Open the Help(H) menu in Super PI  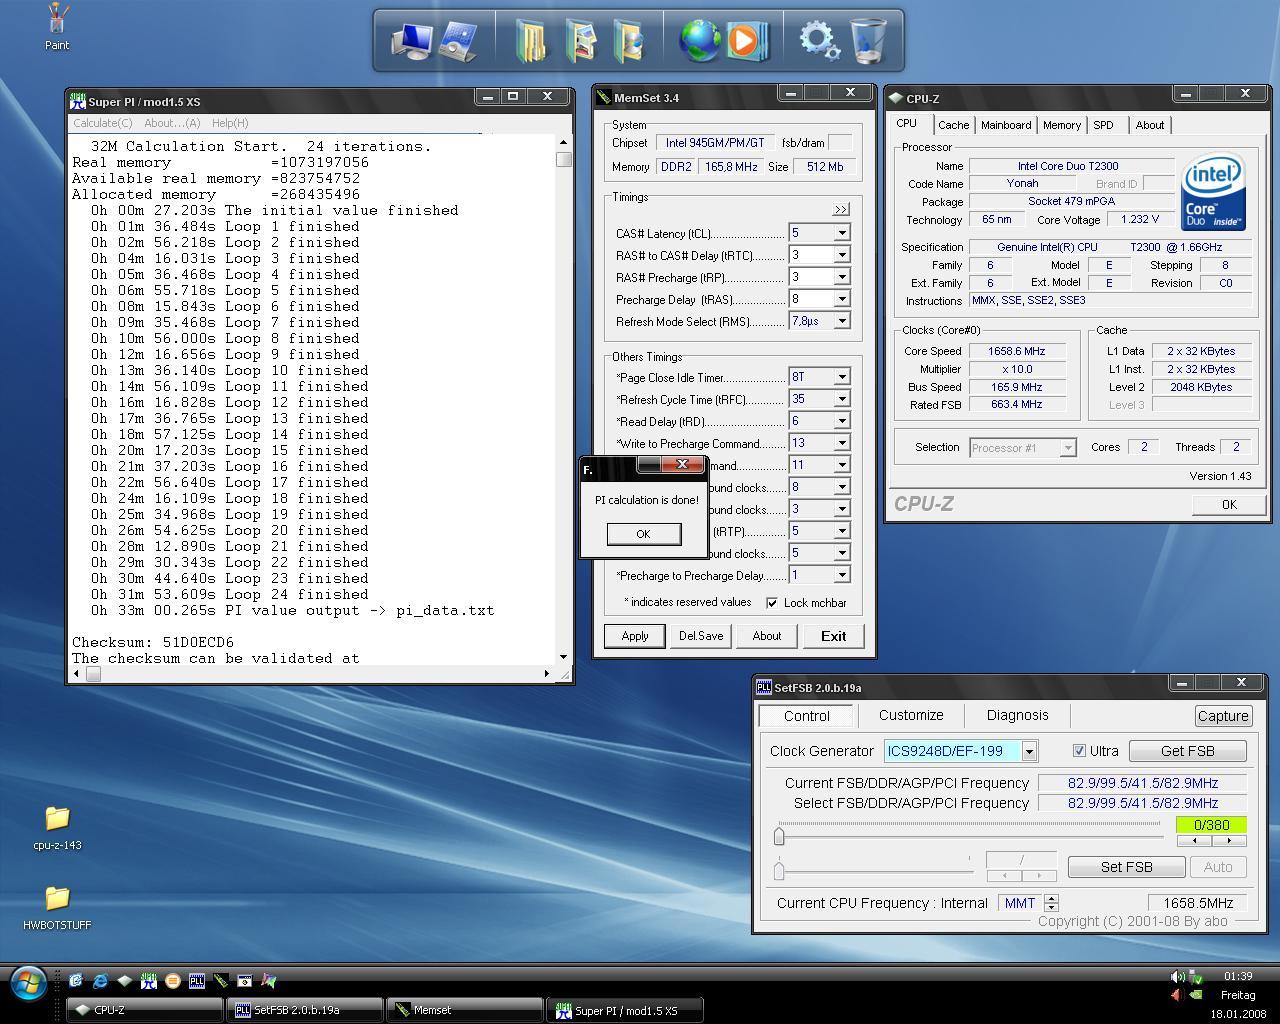pyautogui.click(x=230, y=123)
